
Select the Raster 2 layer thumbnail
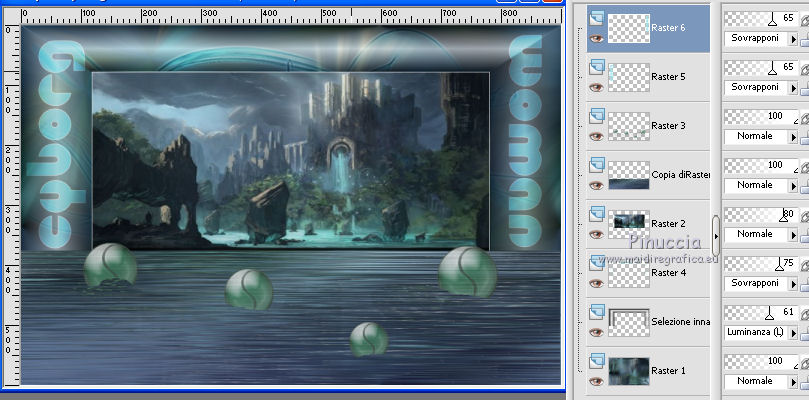(629, 225)
